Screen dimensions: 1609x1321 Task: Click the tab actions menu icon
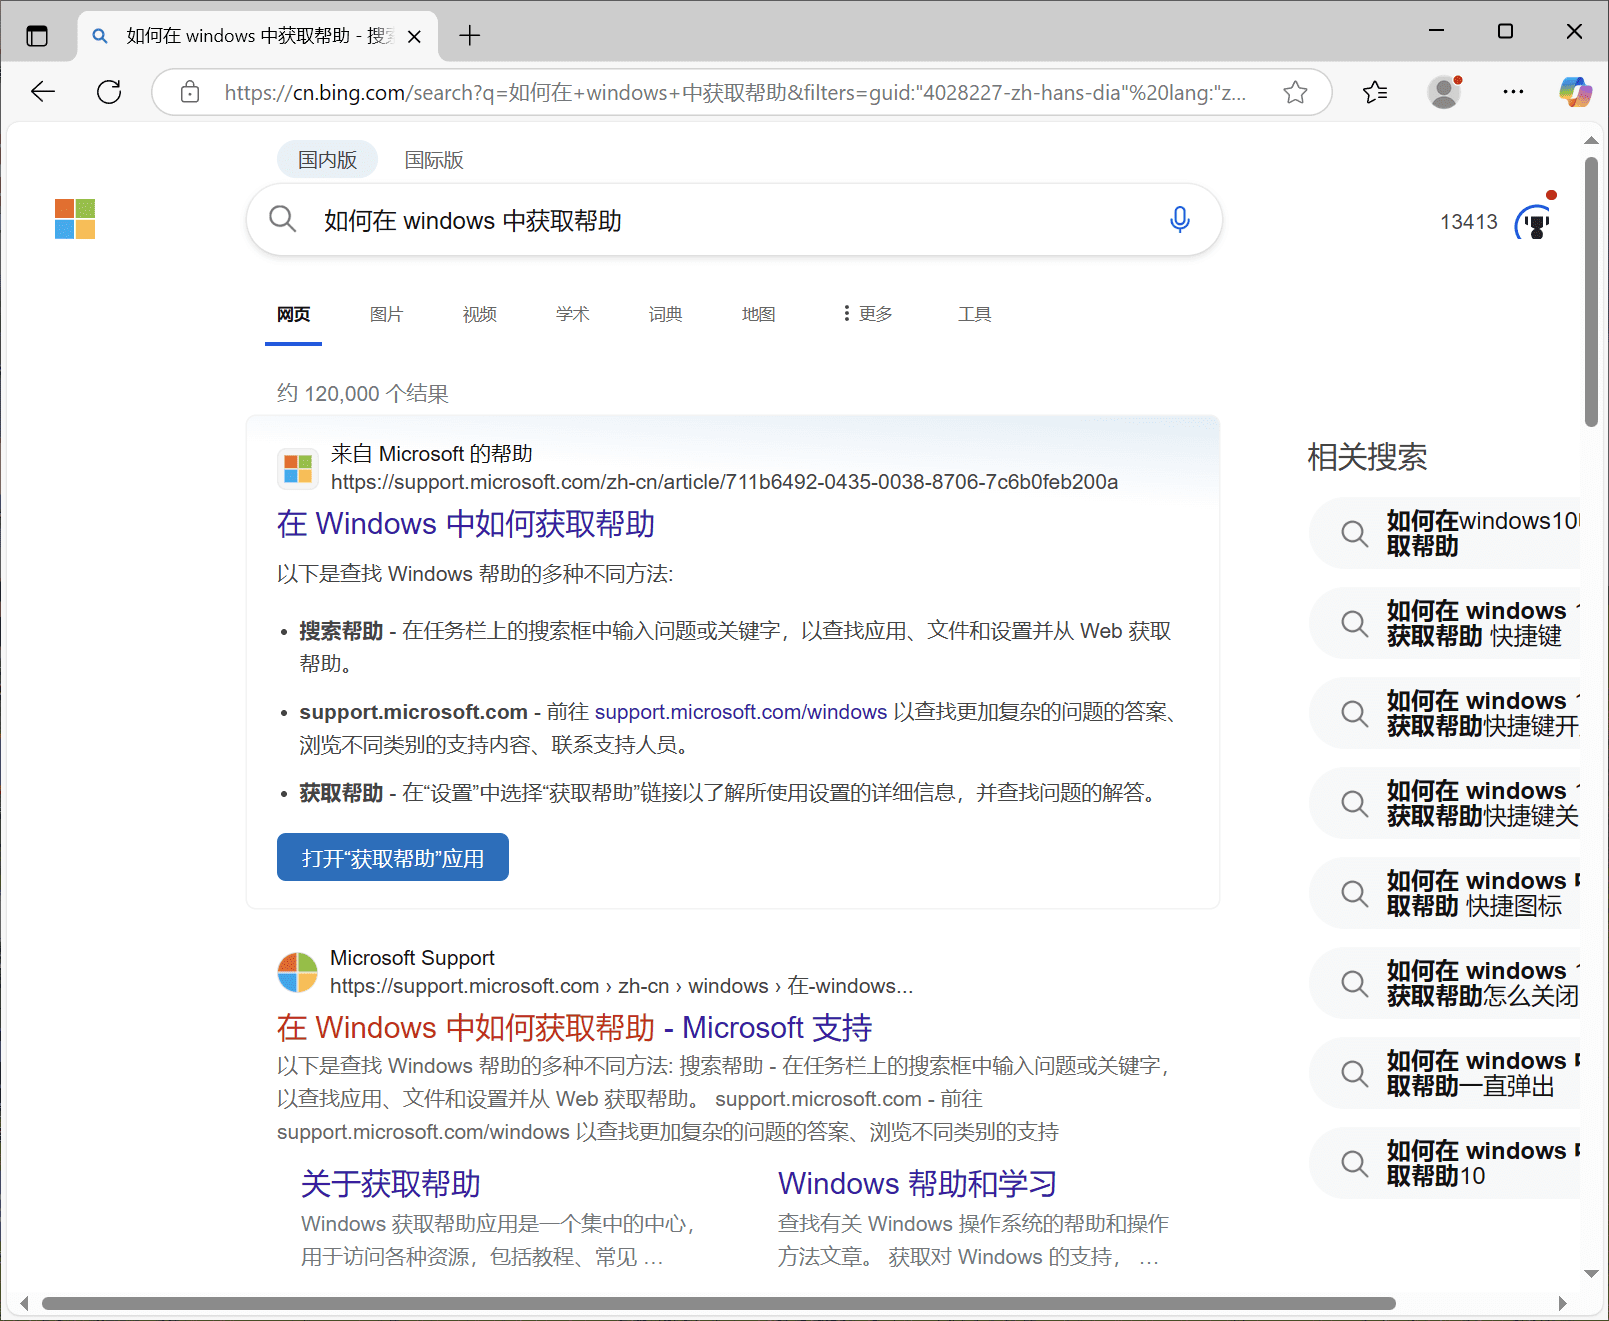(37, 36)
